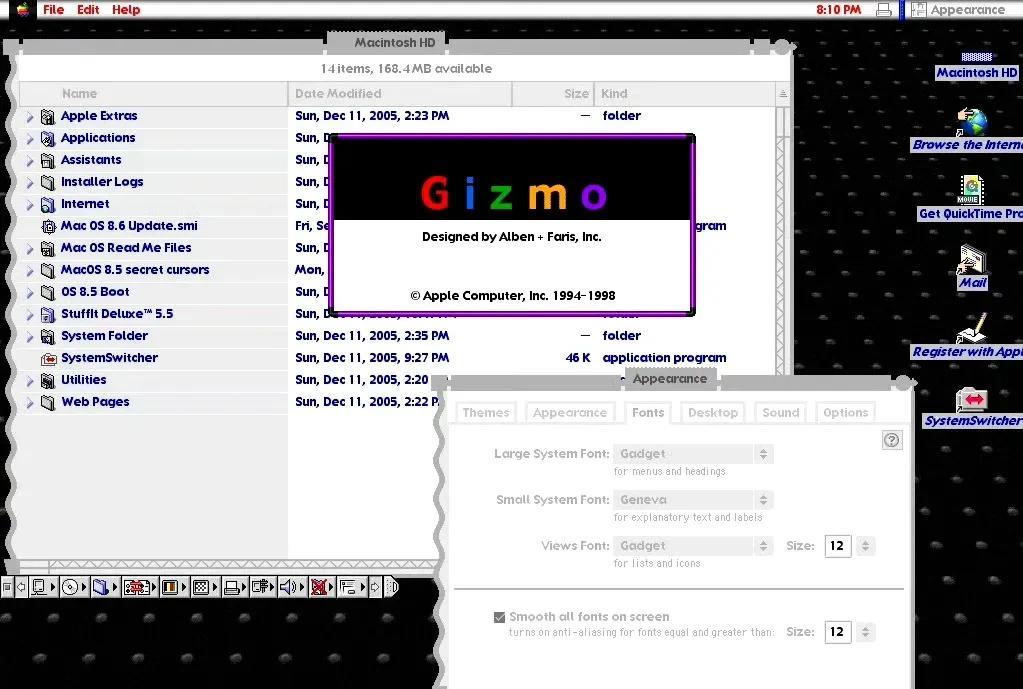
Task: Click the Views Font size stepper arrows
Action: tap(865, 545)
